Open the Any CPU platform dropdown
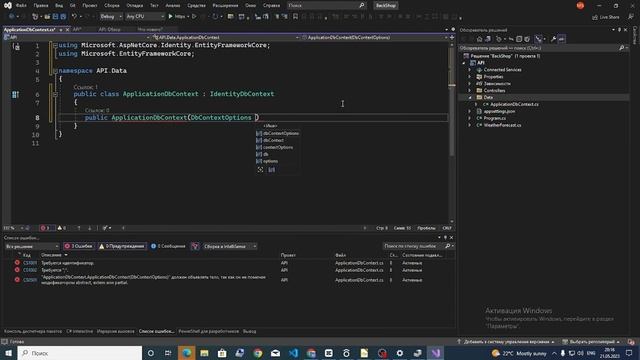Image resolution: width=640 pixels, height=360 pixels. tap(145, 16)
